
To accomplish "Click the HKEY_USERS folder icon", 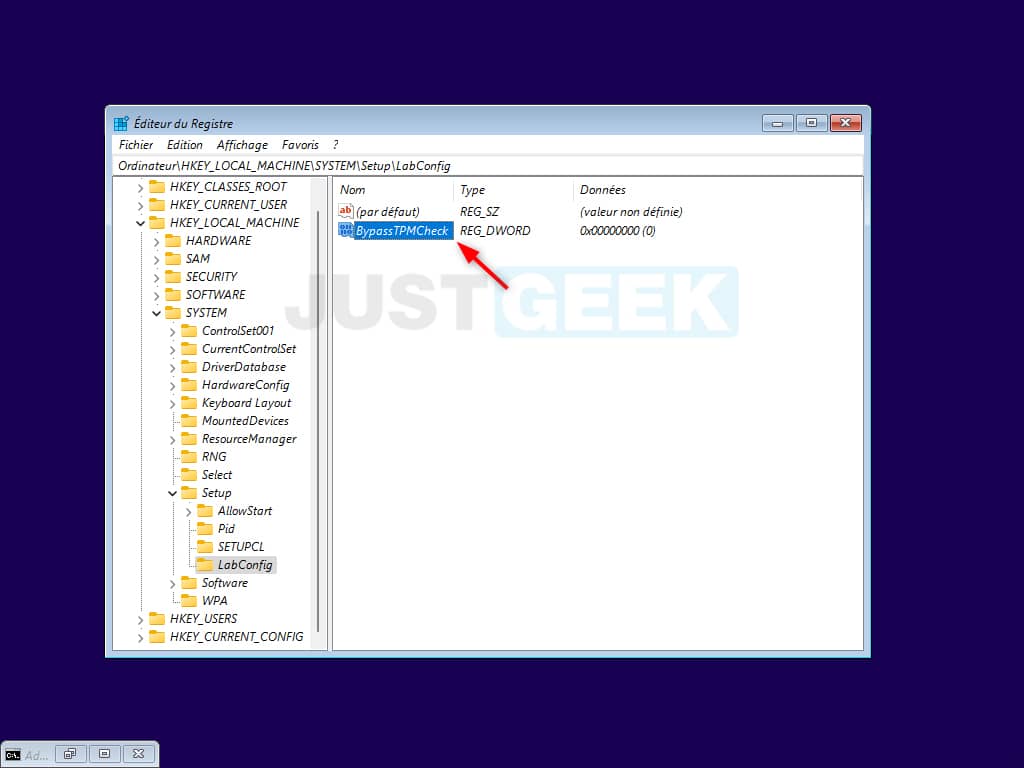I will click(157, 618).
